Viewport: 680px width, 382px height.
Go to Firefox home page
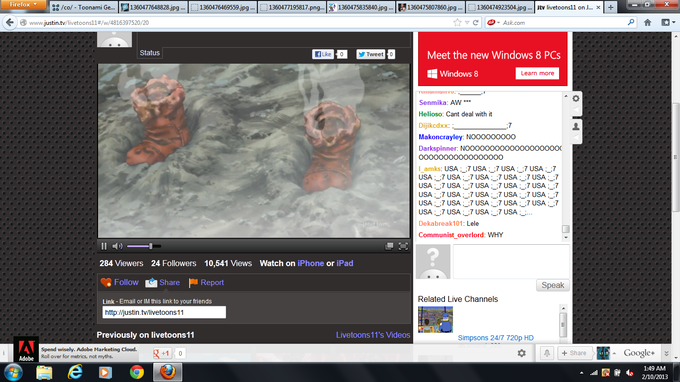point(647,23)
